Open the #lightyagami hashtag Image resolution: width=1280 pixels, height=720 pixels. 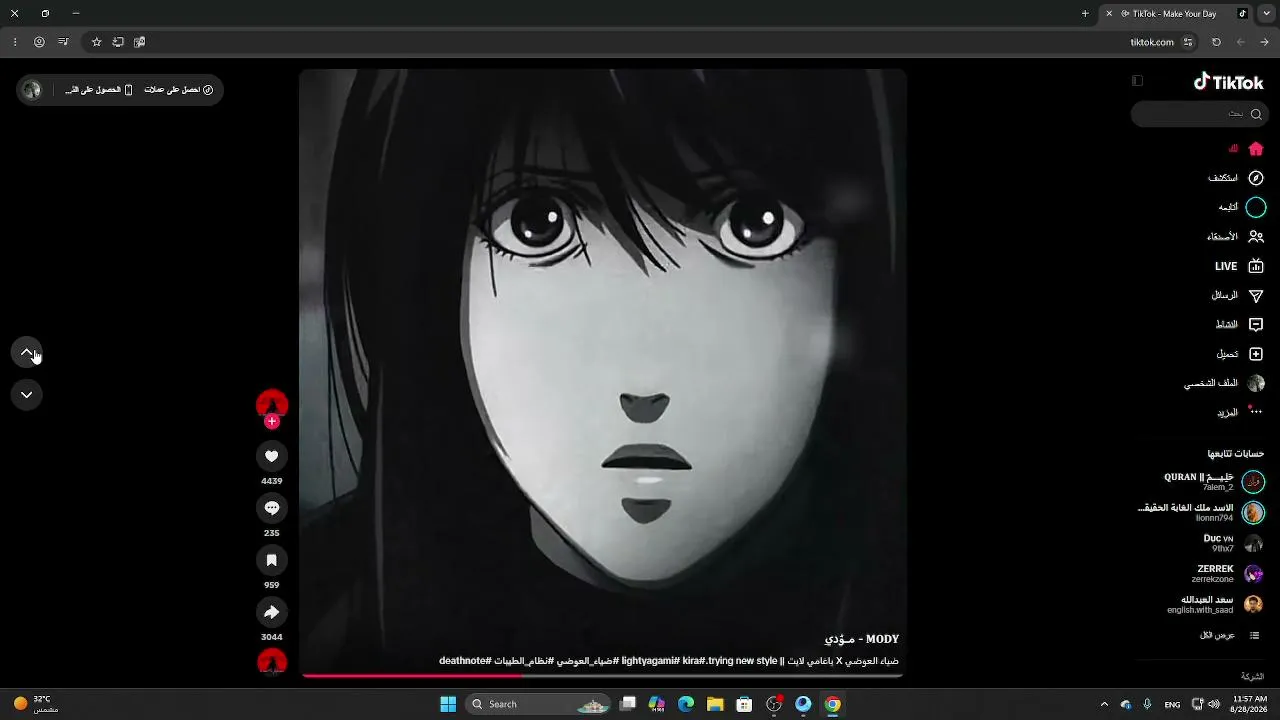pos(650,661)
